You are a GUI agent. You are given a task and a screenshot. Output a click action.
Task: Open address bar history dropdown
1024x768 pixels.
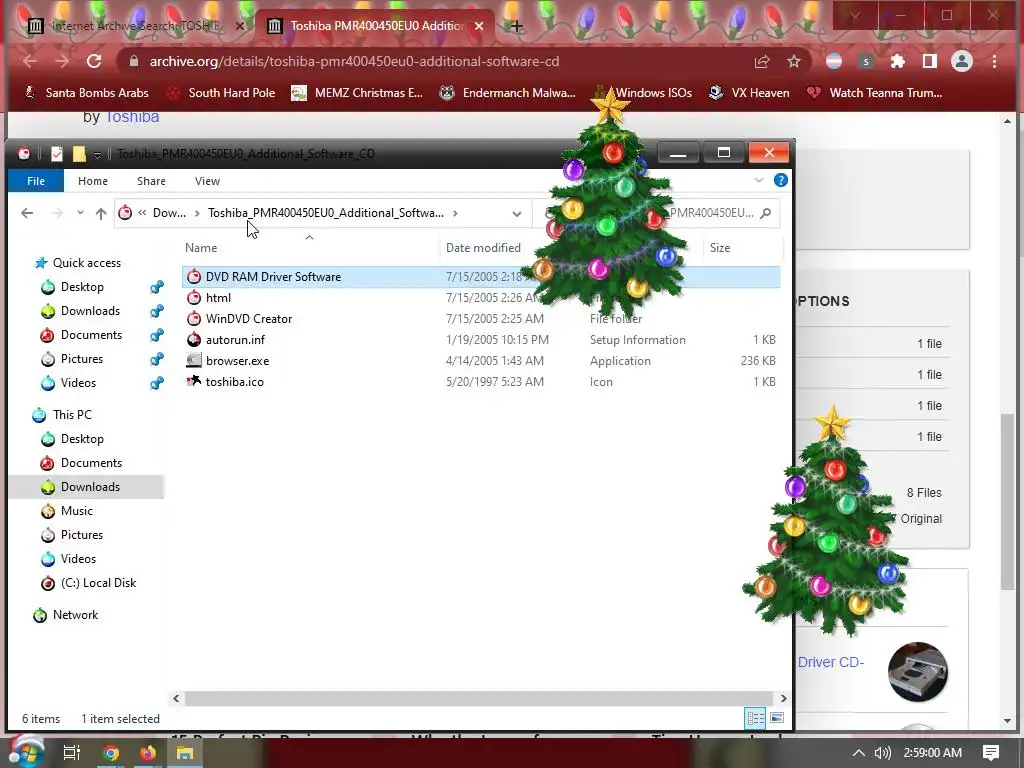(517, 214)
